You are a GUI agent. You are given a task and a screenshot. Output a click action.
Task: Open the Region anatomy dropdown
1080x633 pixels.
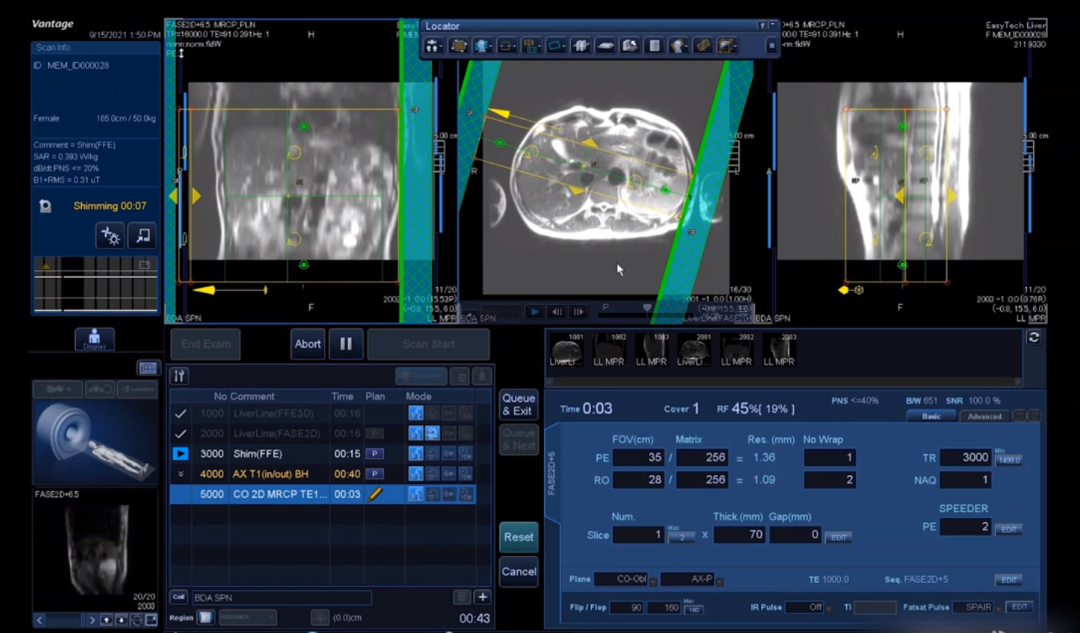248,617
